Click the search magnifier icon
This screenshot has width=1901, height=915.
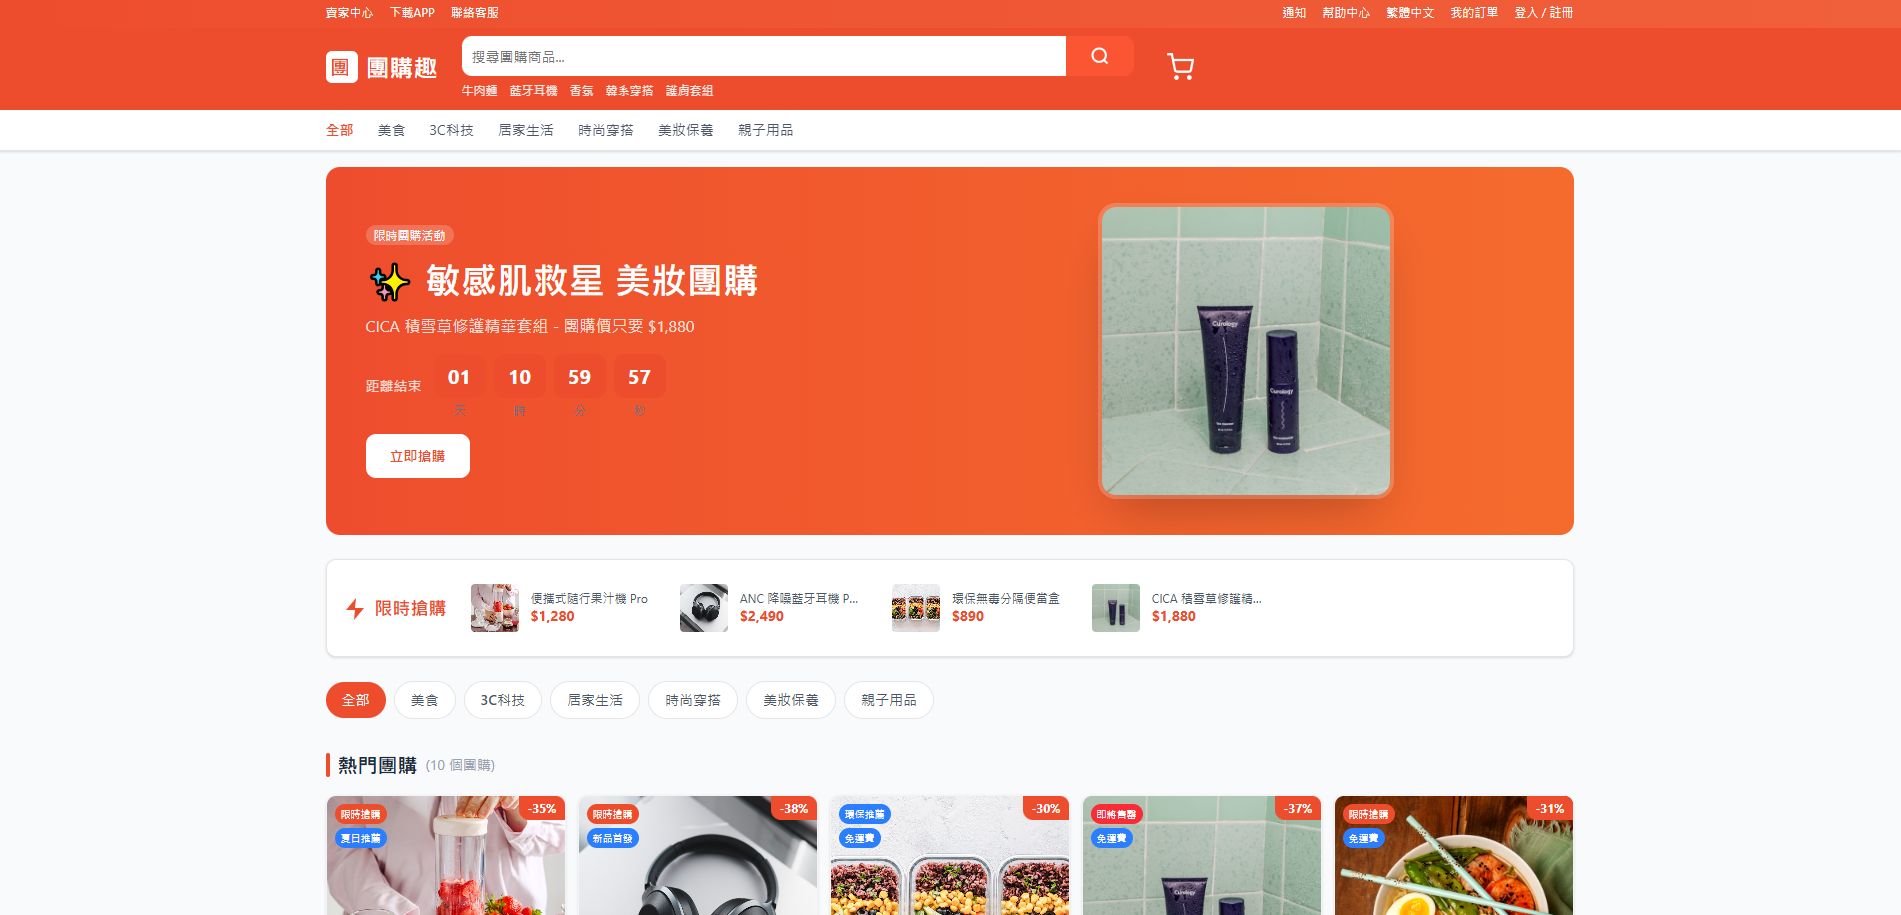tap(1099, 56)
